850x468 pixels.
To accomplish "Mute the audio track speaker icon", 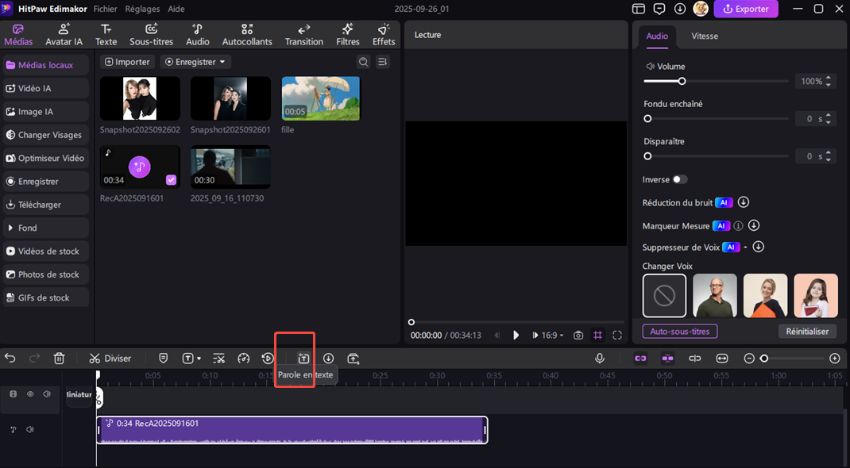I will [x=30, y=429].
